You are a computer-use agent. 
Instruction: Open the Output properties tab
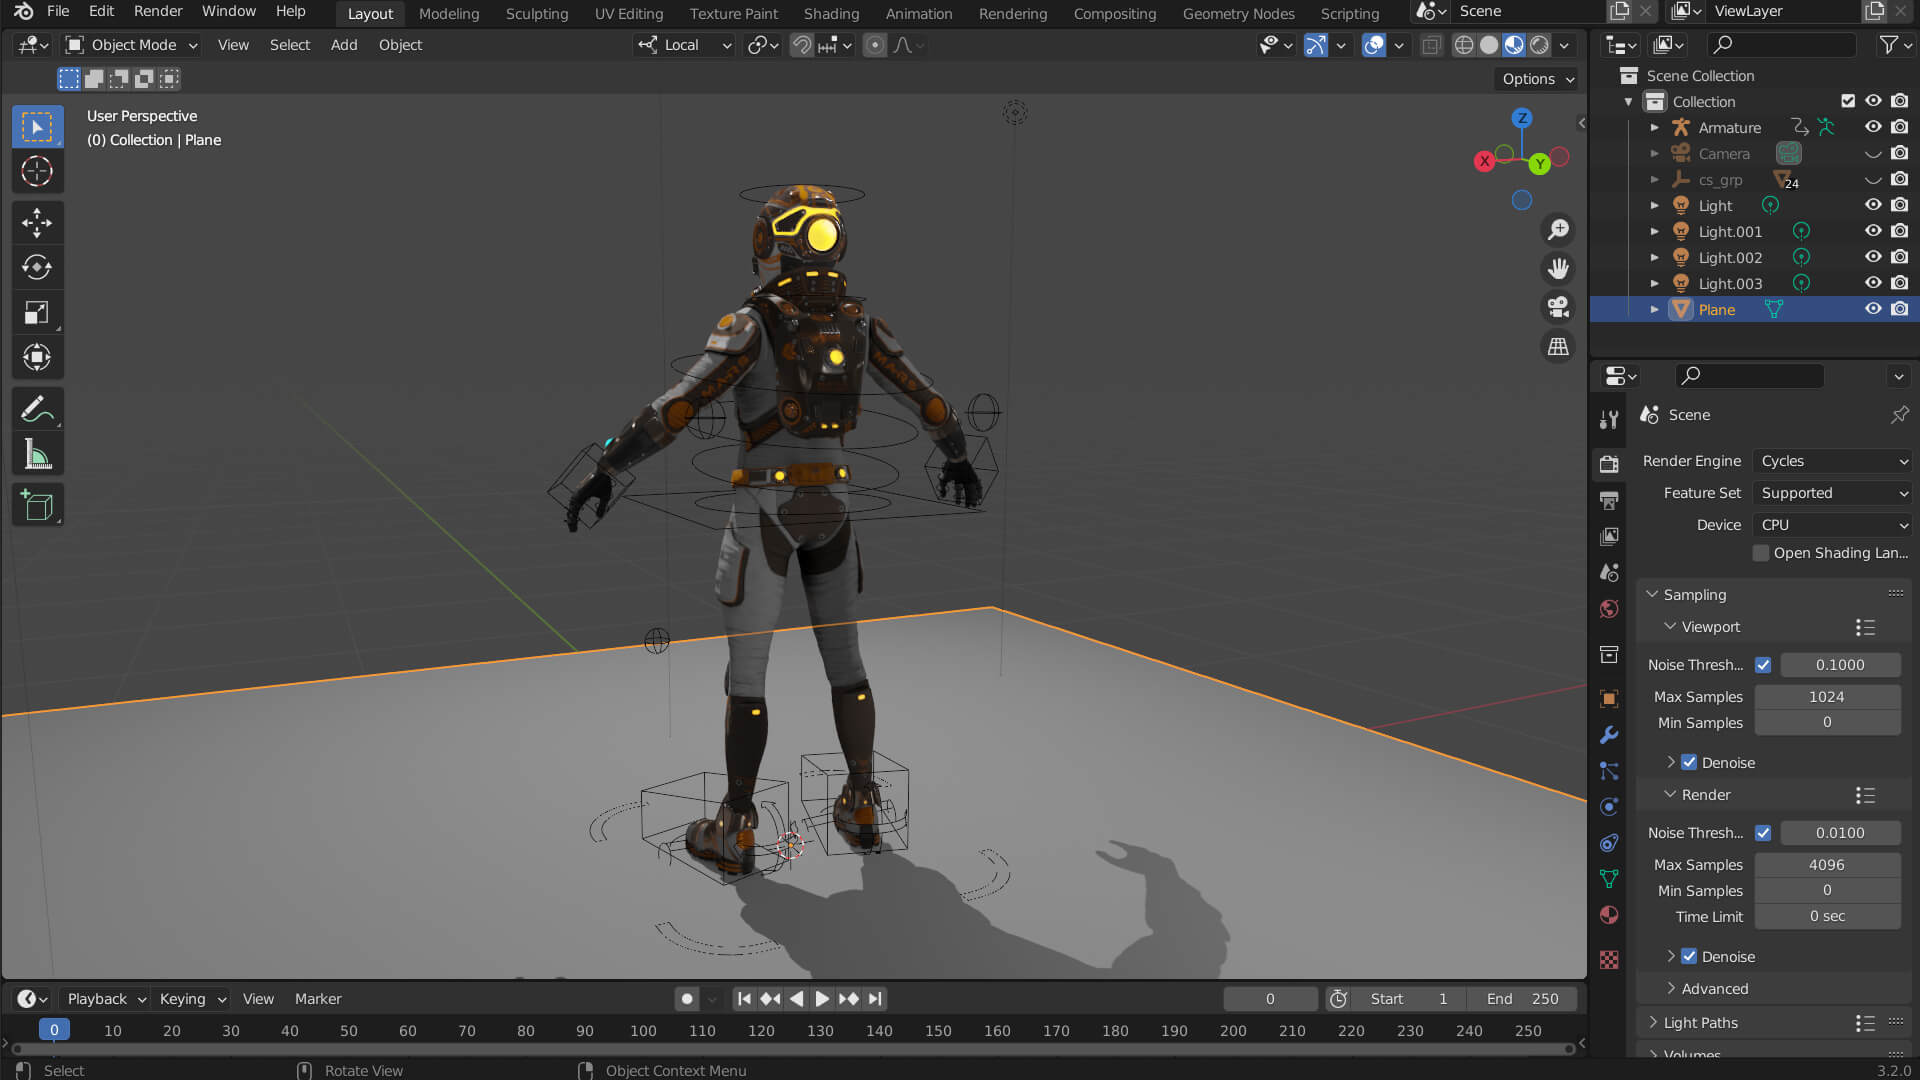(1609, 500)
